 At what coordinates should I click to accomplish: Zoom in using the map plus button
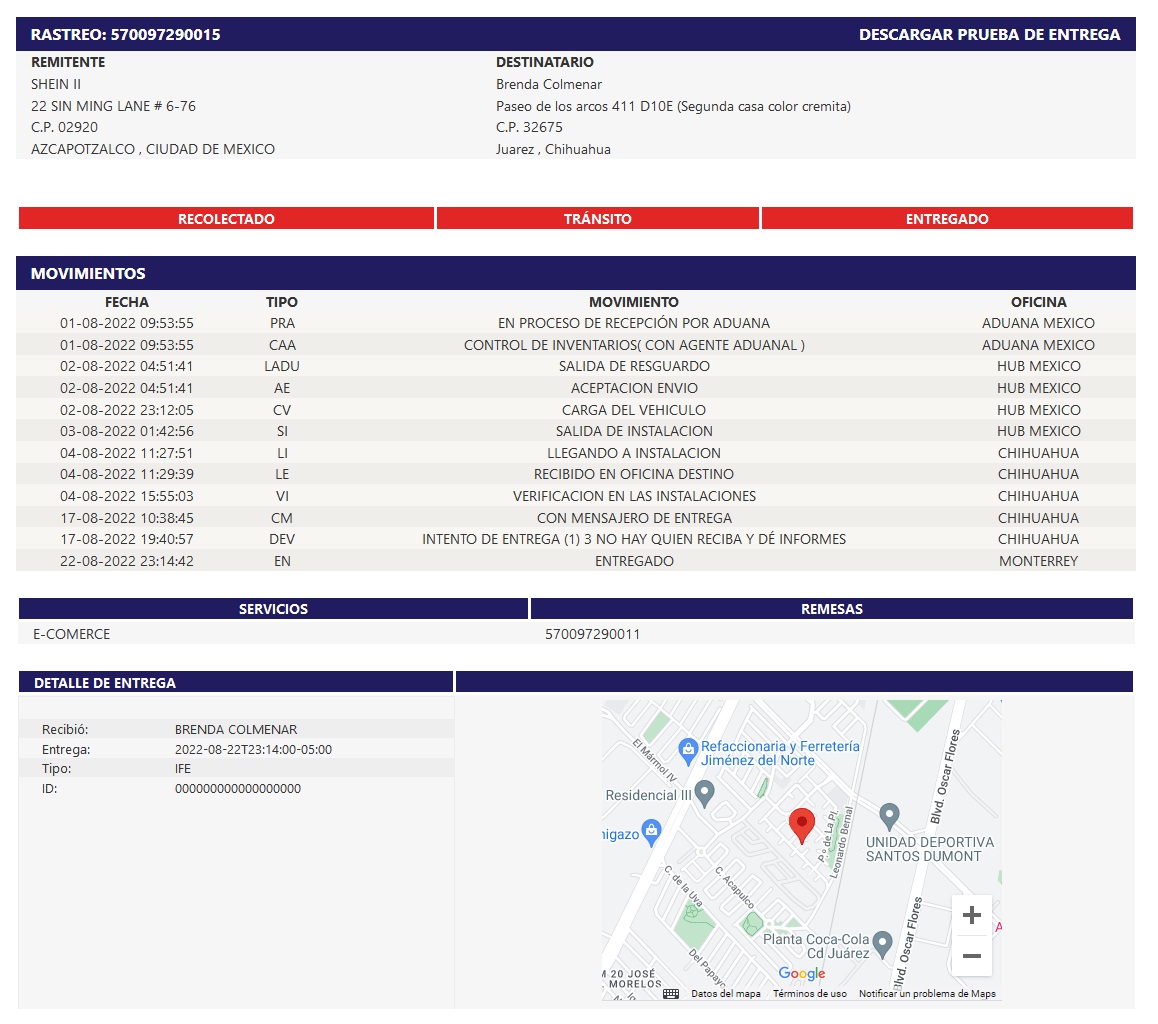[x=971, y=914]
